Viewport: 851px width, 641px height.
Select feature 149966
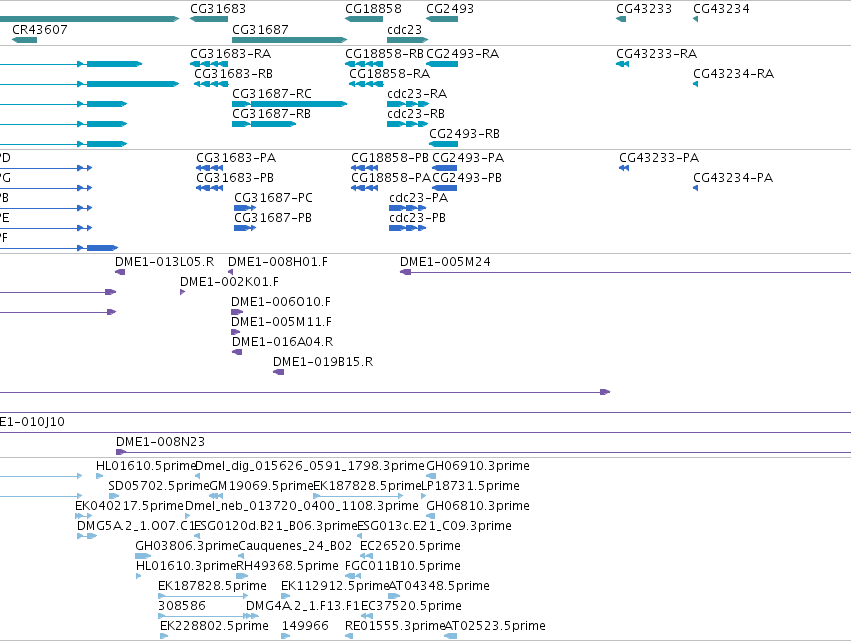pyautogui.click(x=286, y=636)
